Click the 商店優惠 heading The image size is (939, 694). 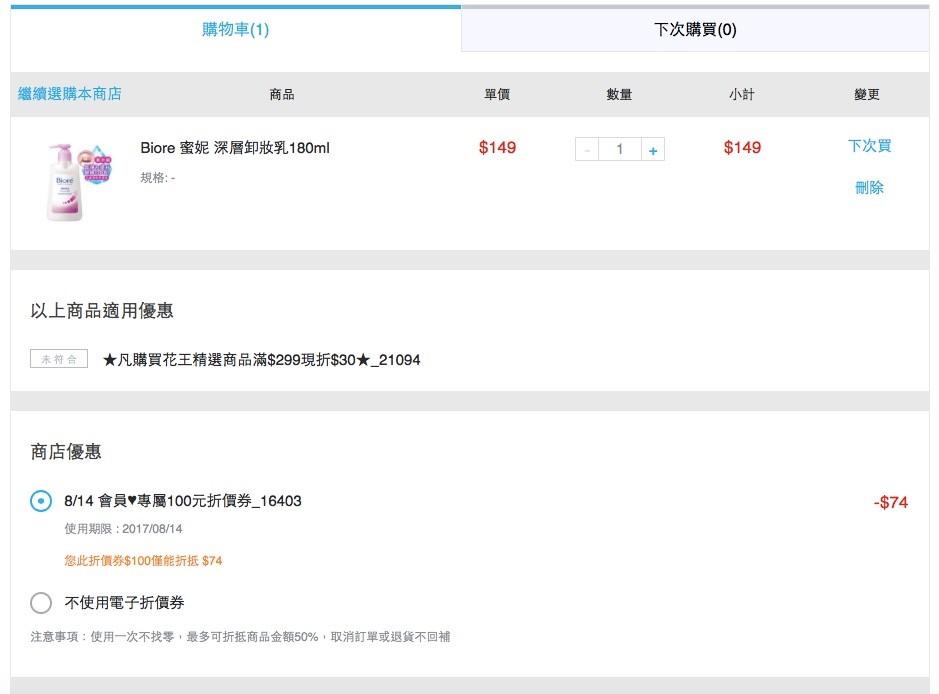click(x=66, y=451)
